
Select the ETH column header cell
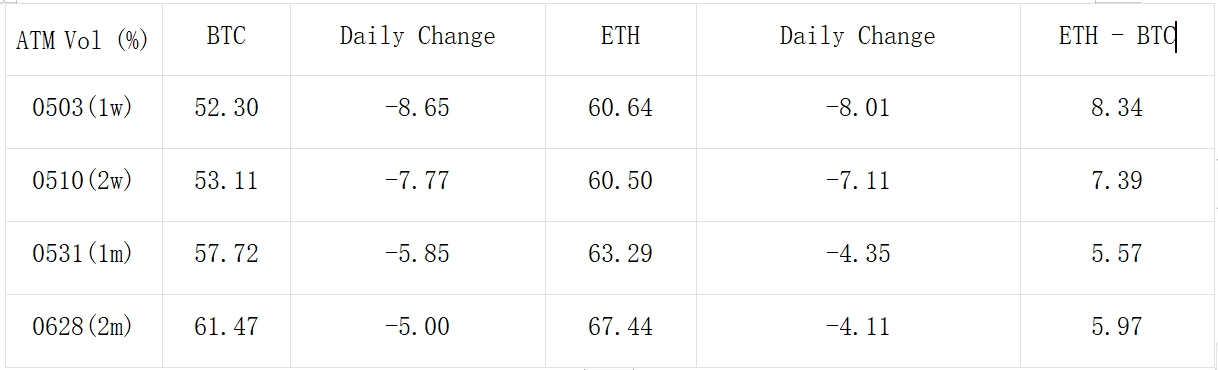coord(620,38)
